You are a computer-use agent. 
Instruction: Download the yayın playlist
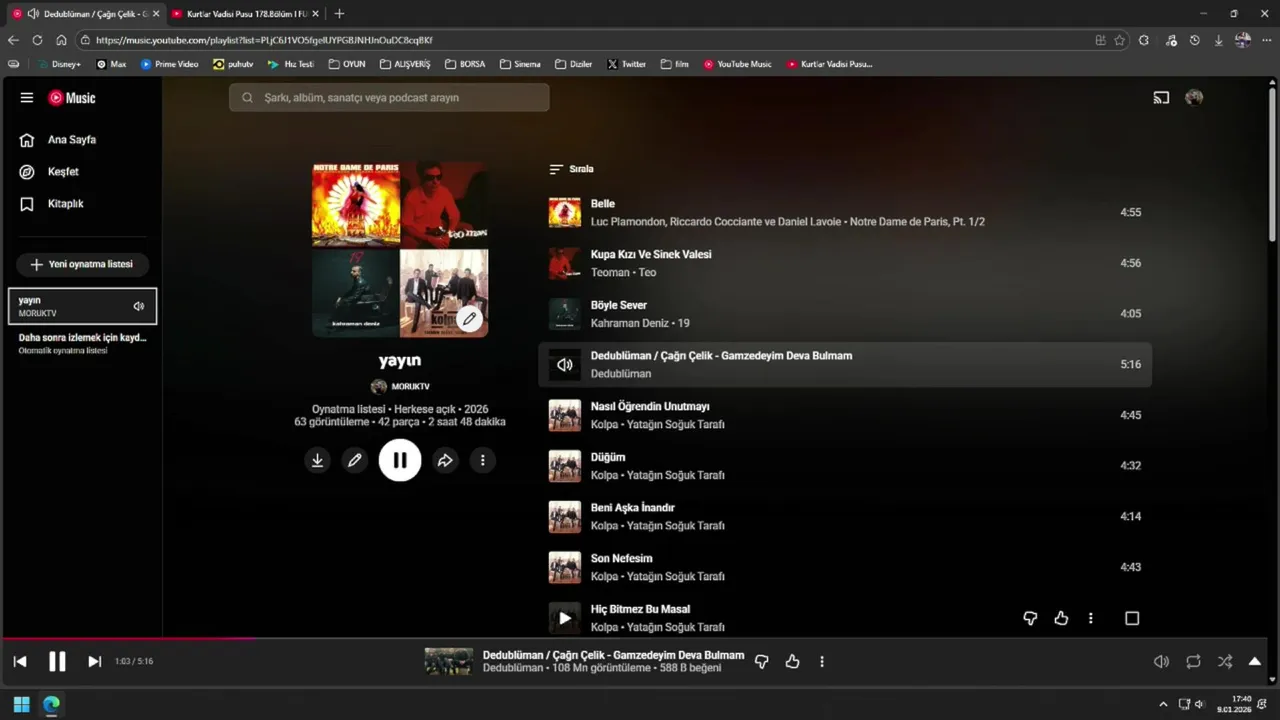[x=317, y=460]
